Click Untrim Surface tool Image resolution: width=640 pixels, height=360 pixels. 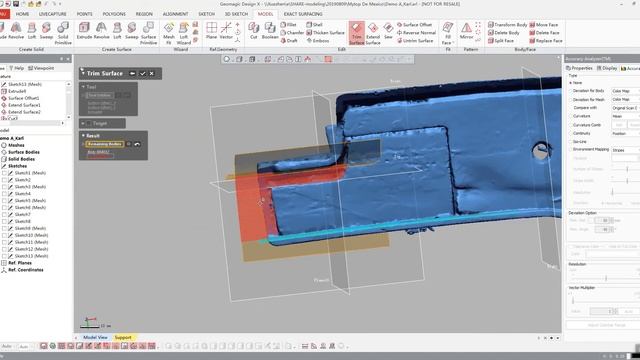point(415,40)
